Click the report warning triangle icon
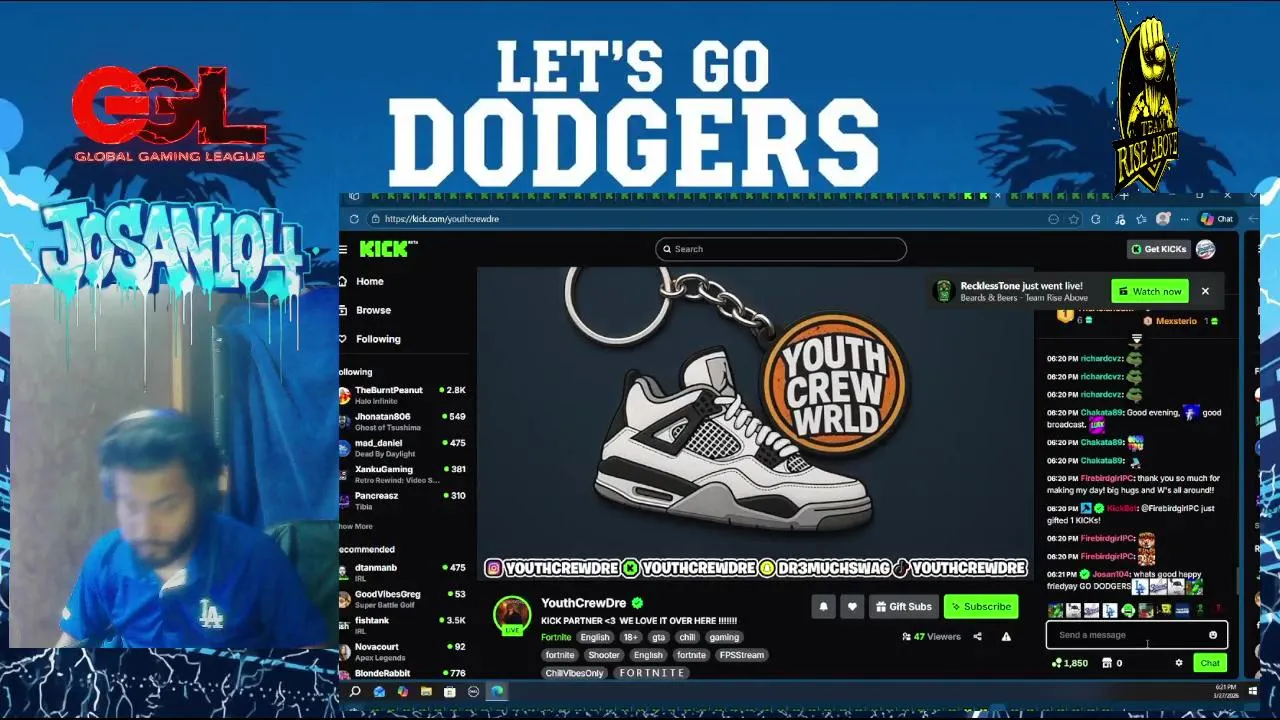 [x=1006, y=636]
